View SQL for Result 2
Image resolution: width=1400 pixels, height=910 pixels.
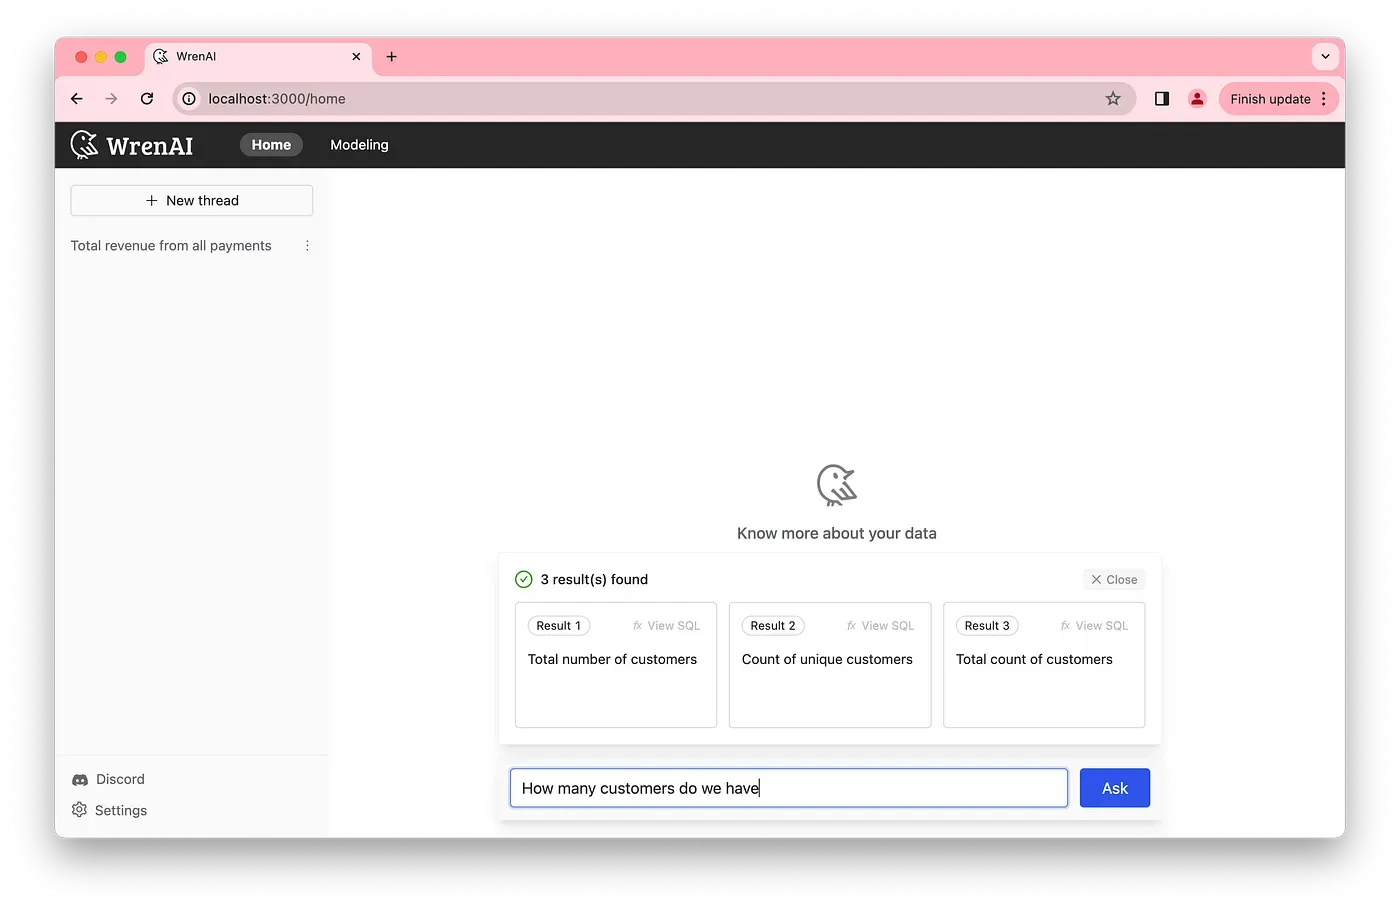coord(880,626)
